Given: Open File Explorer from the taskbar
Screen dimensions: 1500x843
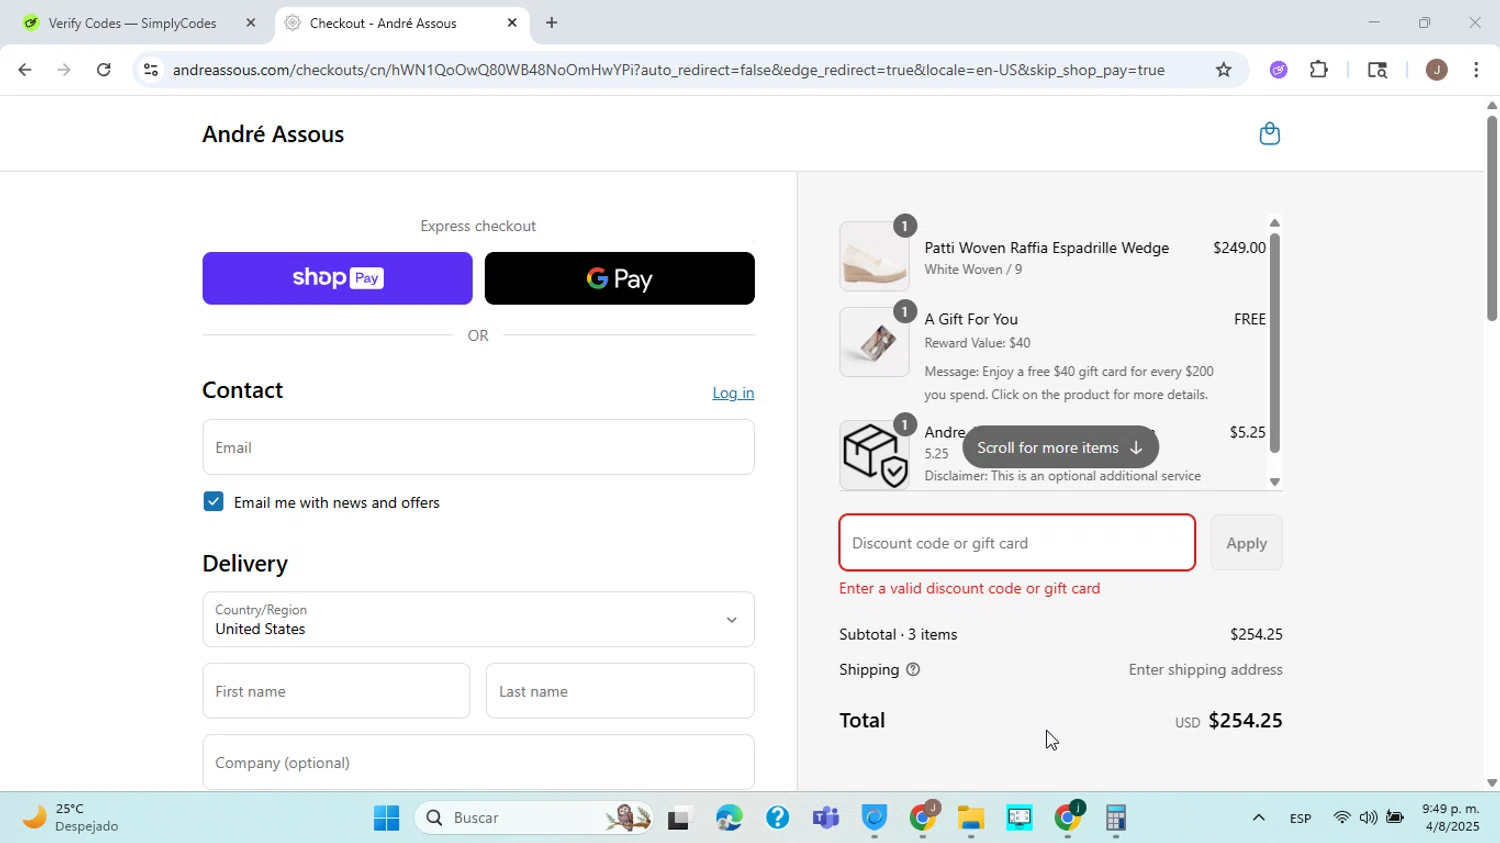Looking at the screenshot, I should tap(971, 818).
